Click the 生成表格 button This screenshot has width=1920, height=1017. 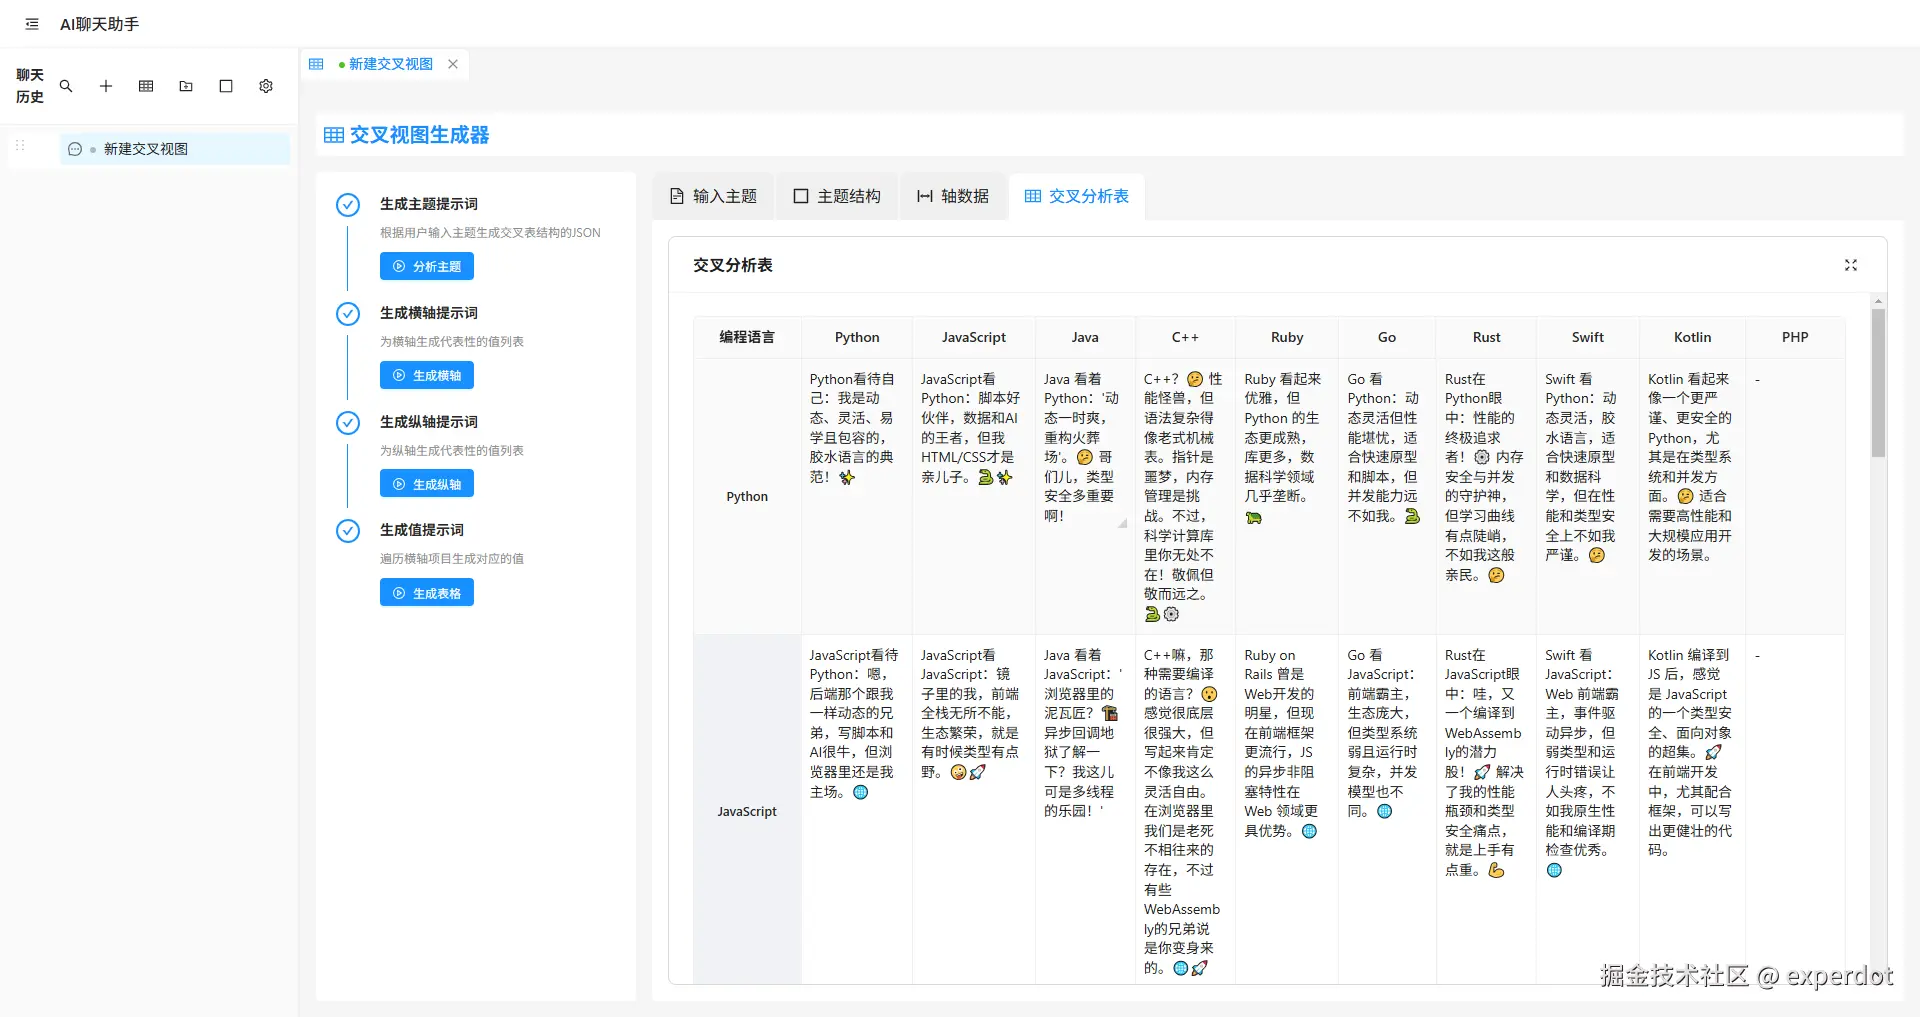click(426, 592)
